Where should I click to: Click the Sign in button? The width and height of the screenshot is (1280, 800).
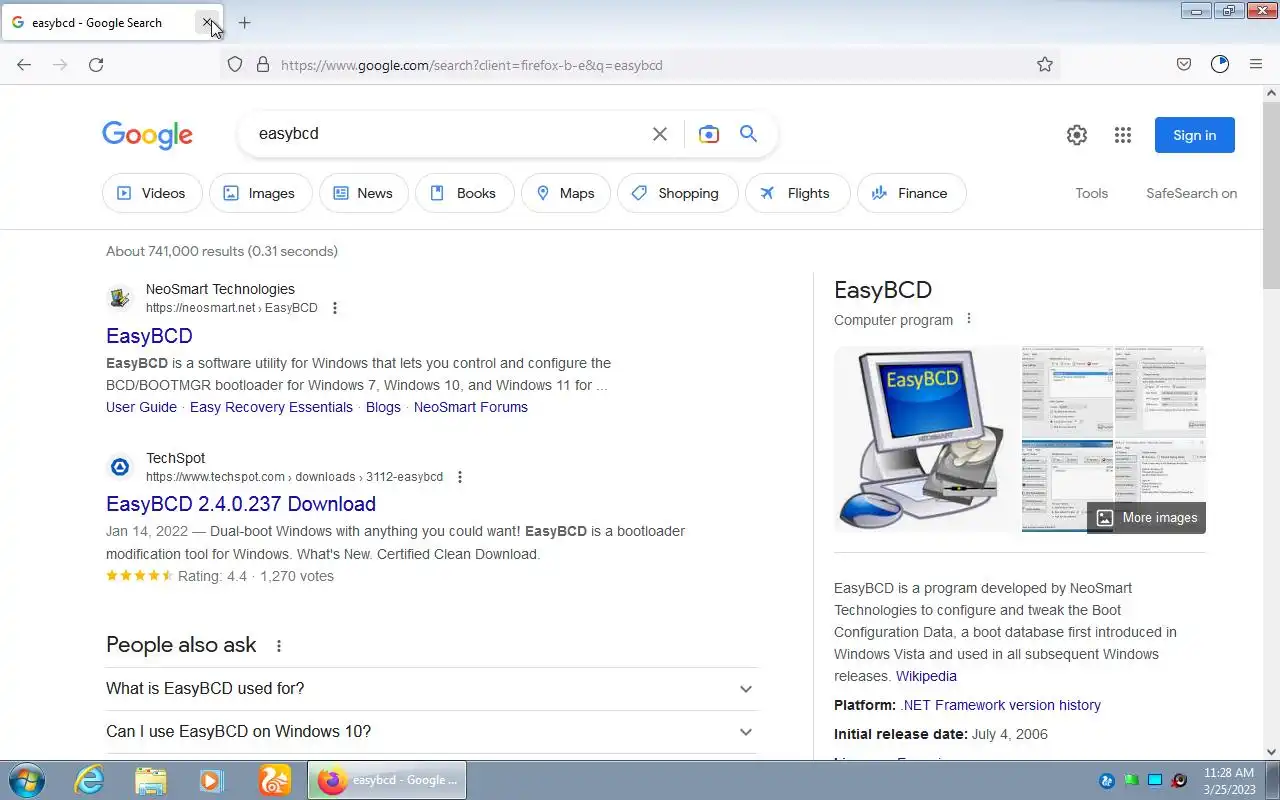point(1195,135)
